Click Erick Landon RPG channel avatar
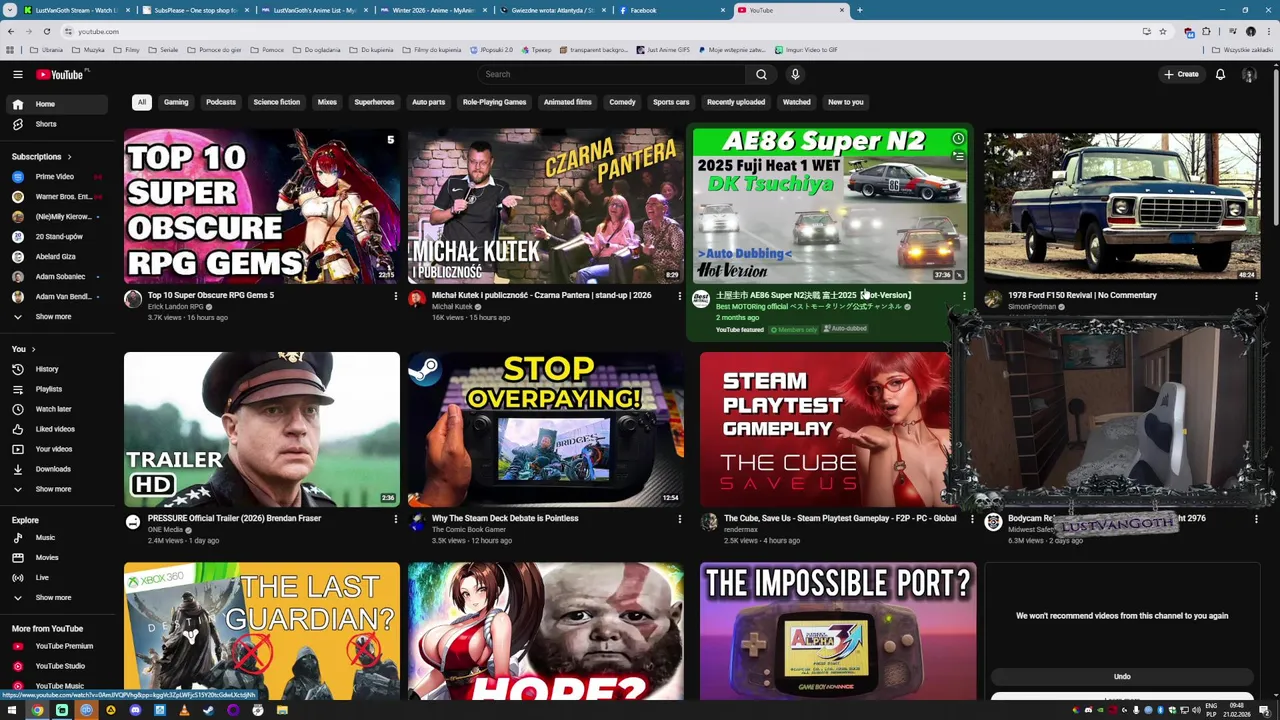The height and width of the screenshot is (720, 1280). [133, 299]
